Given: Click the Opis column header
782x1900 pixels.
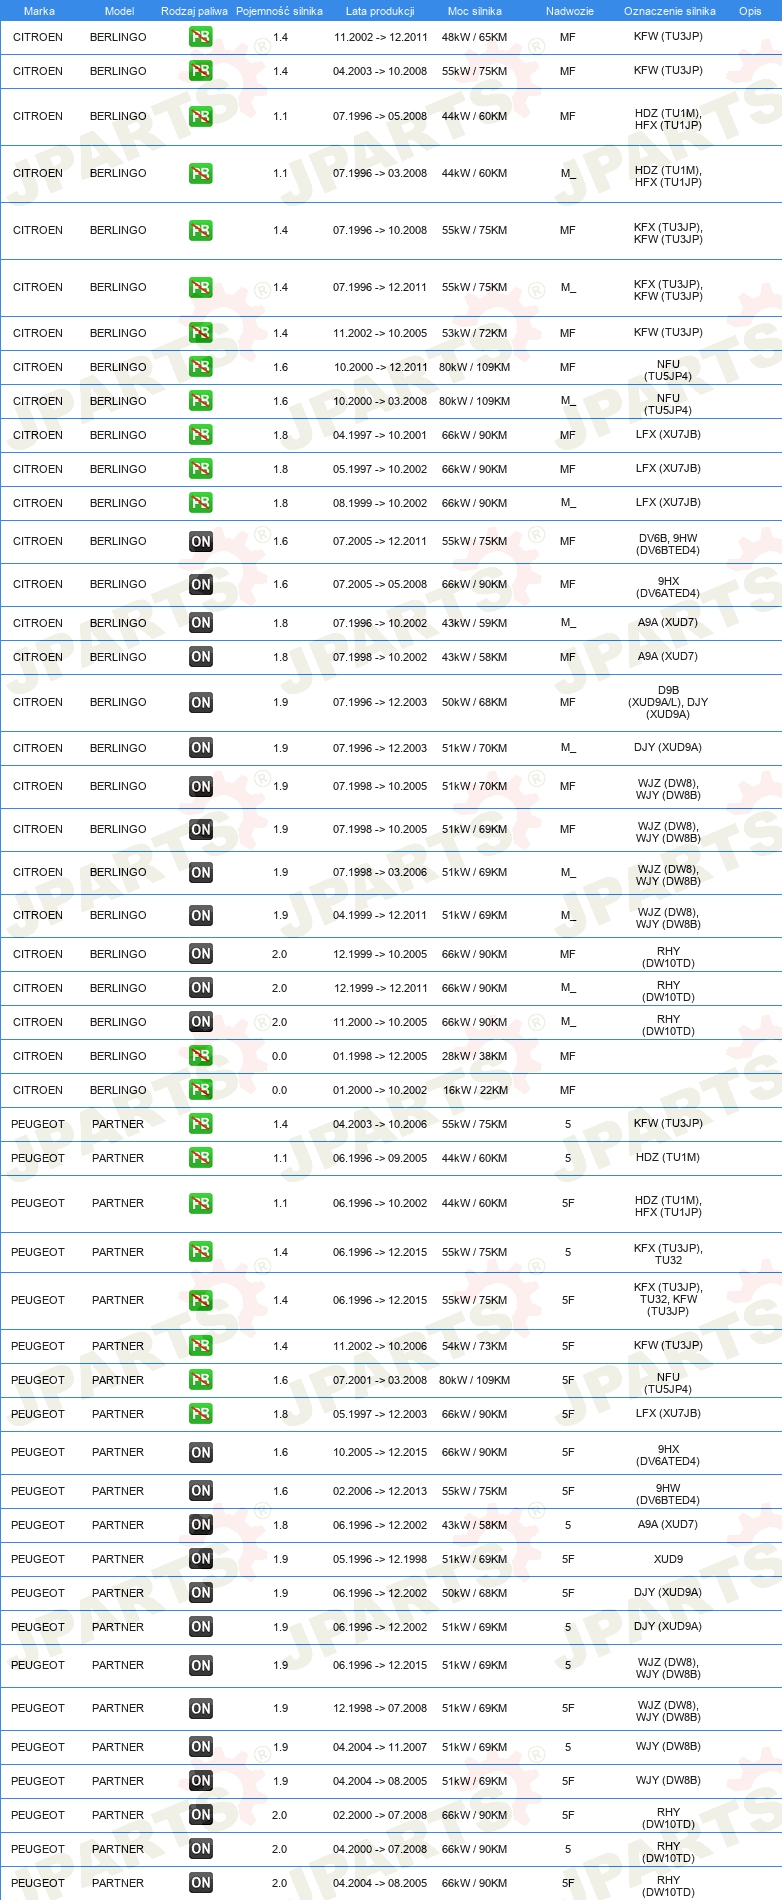Looking at the screenshot, I should [750, 11].
